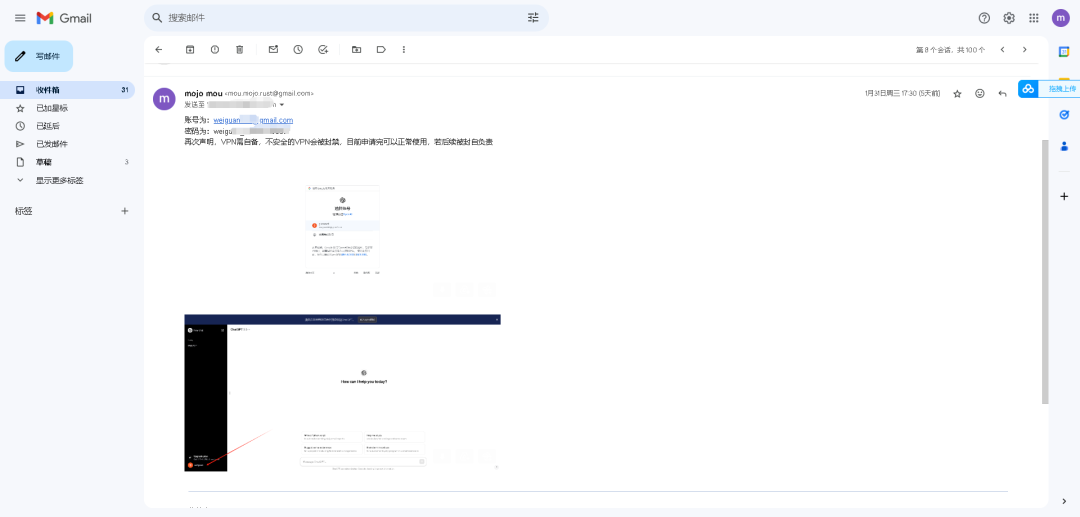The width and height of the screenshot is (1080, 517).
Task: Add an emoji reaction to message
Action: point(979,94)
